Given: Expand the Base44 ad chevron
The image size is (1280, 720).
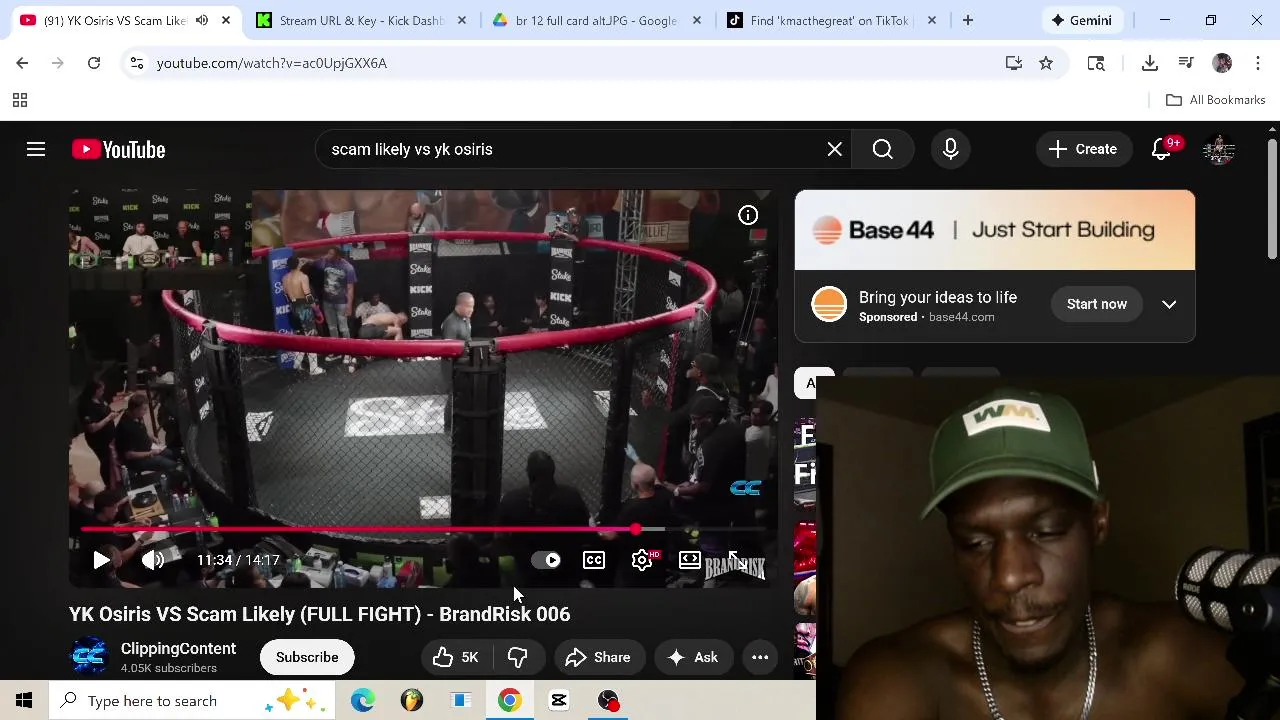Looking at the screenshot, I should (x=1169, y=304).
